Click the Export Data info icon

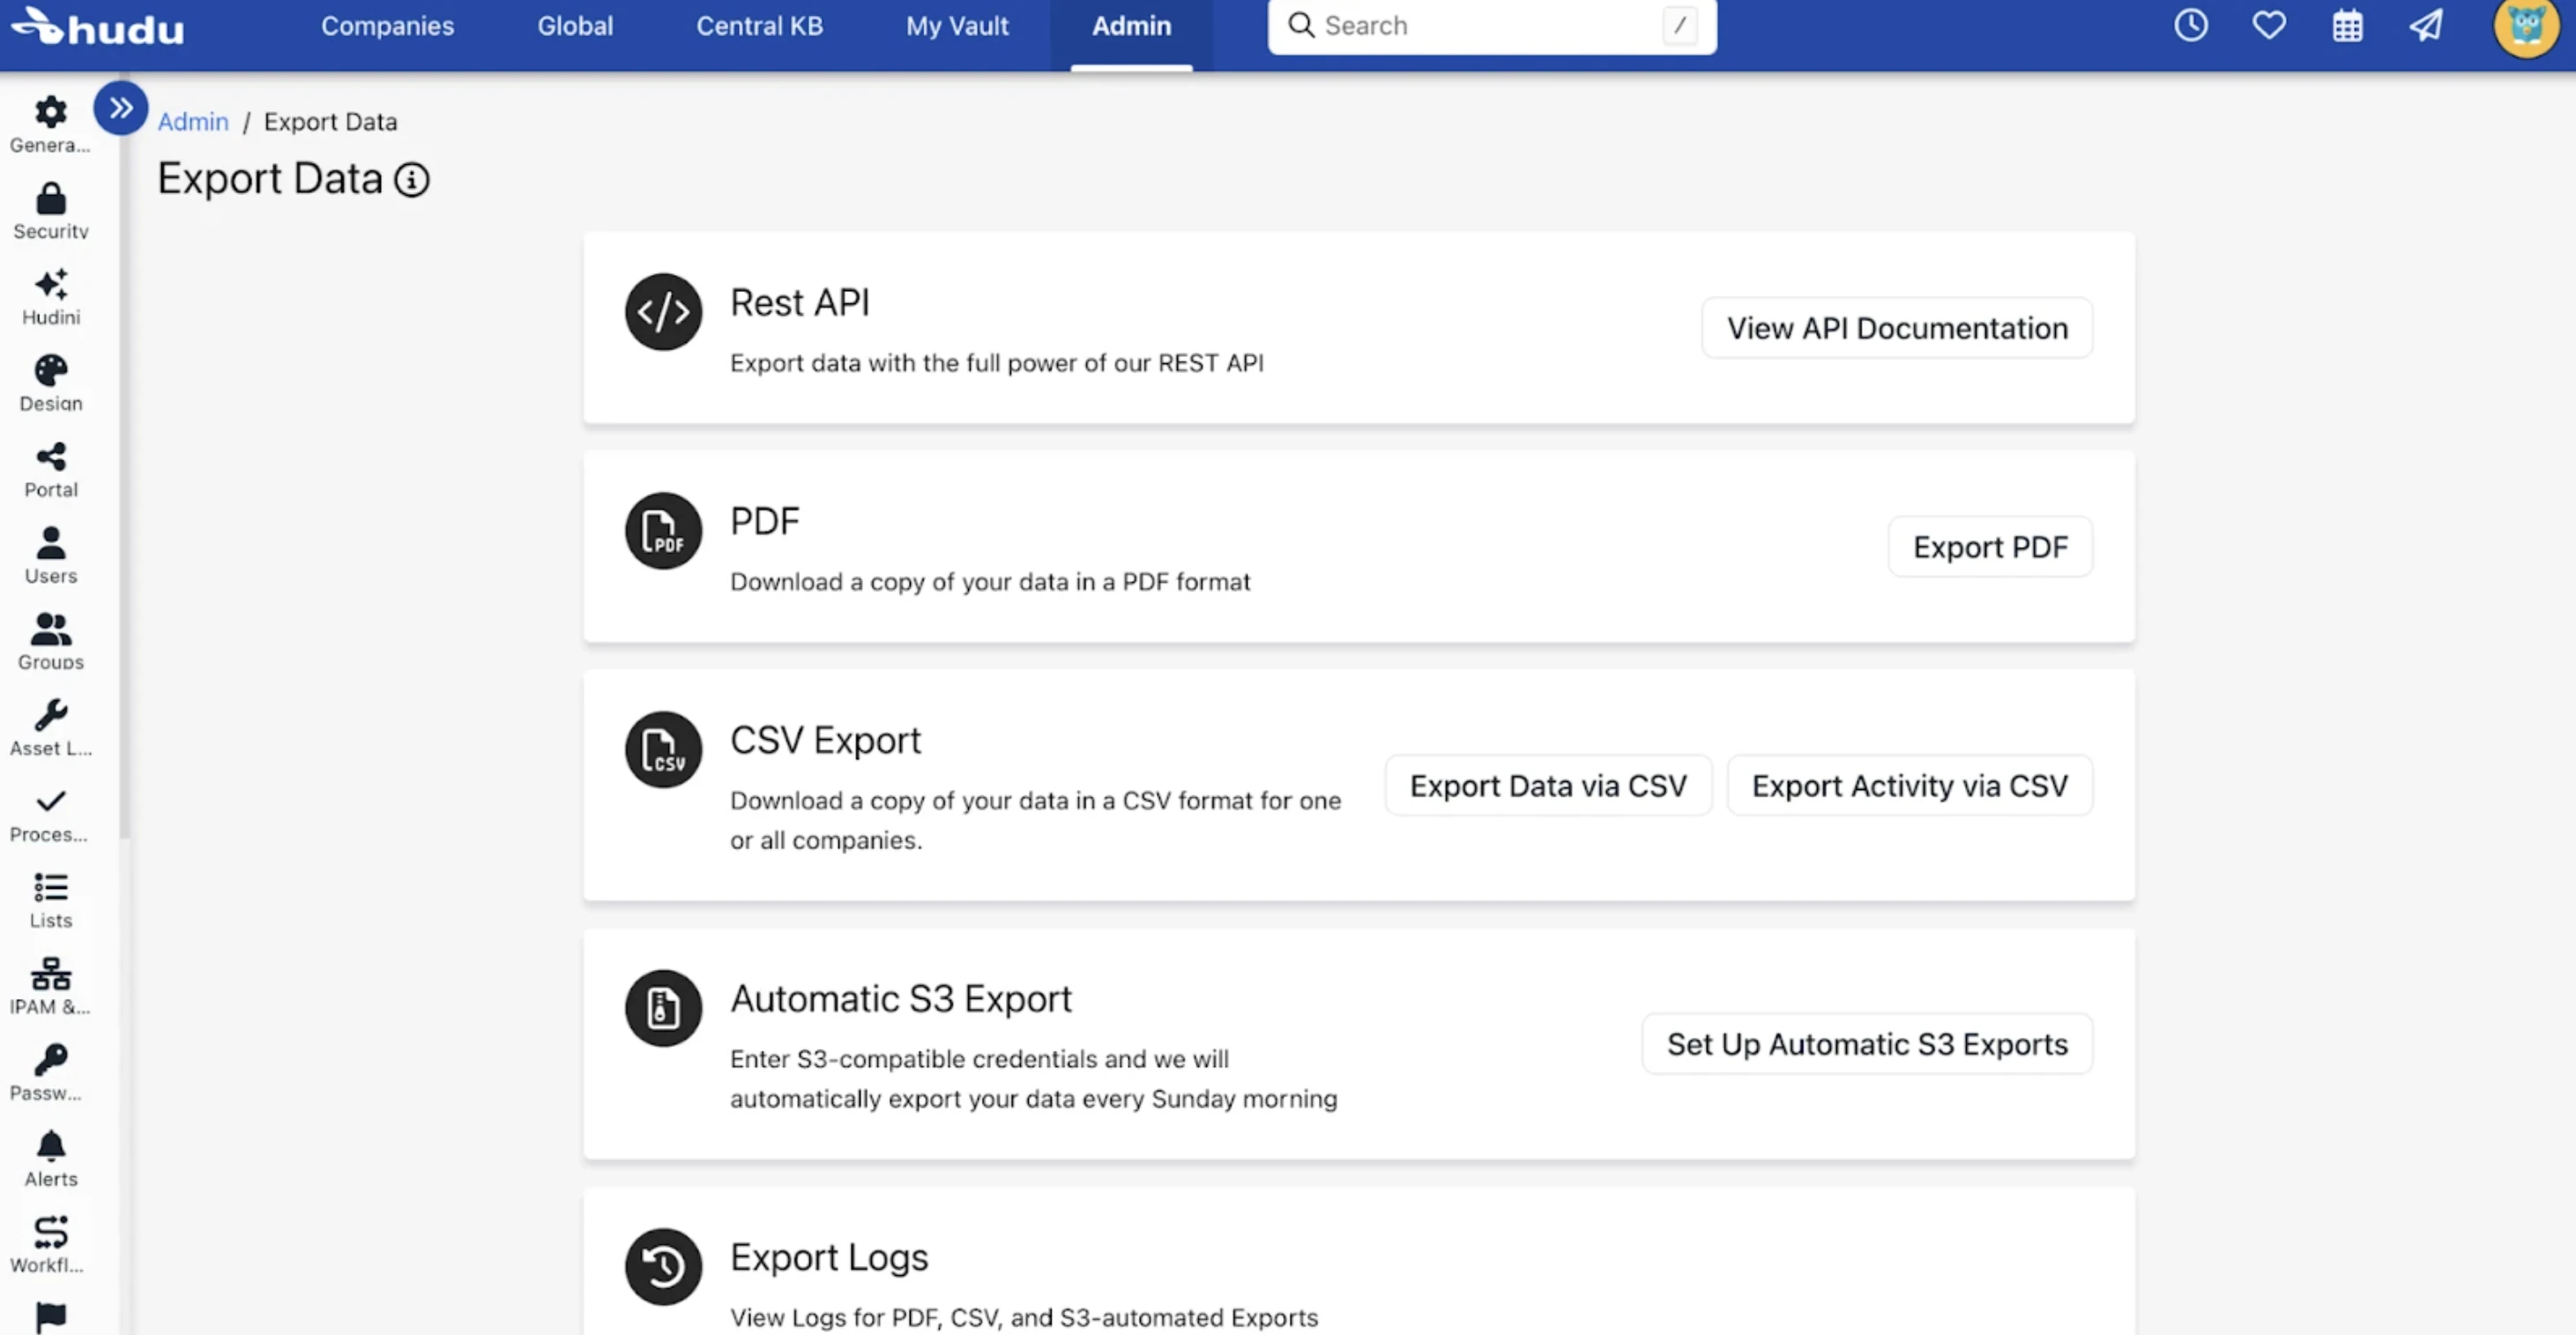coord(412,180)
